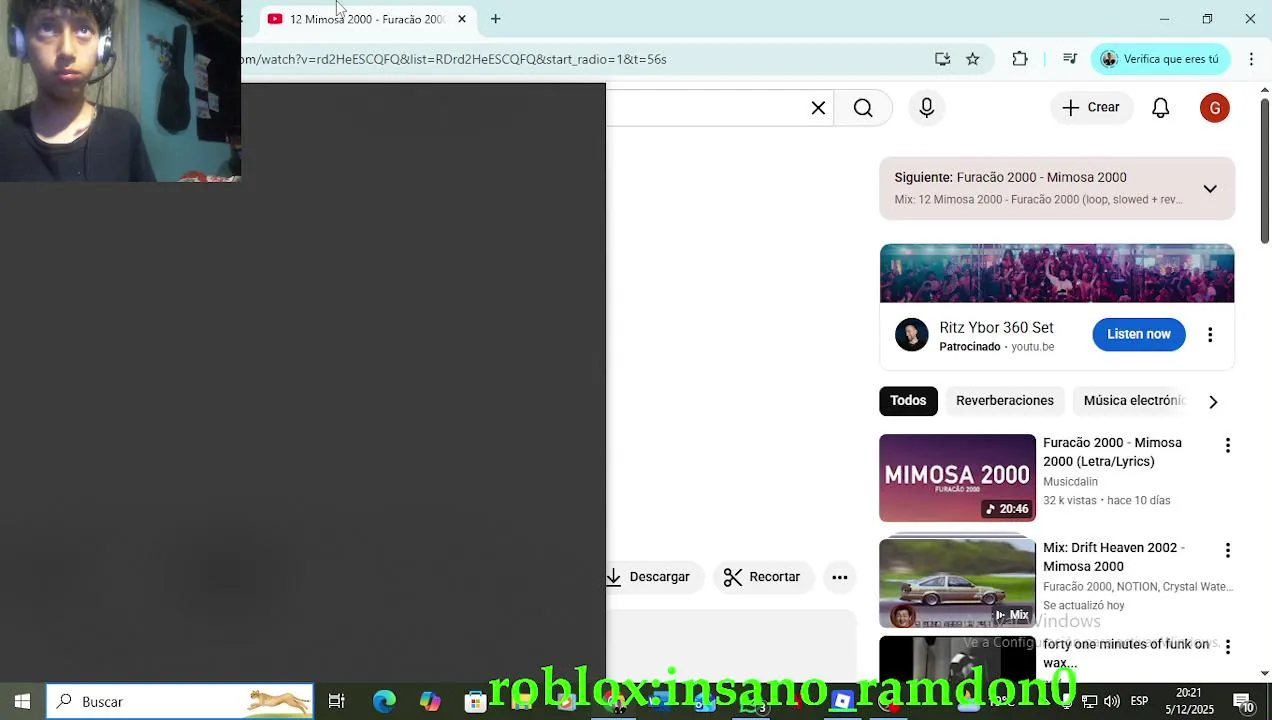This screenshot has height=720, width=1272.
Task: Click the 32 k vistas hace 10 días text
Action: coord(1106,500)
